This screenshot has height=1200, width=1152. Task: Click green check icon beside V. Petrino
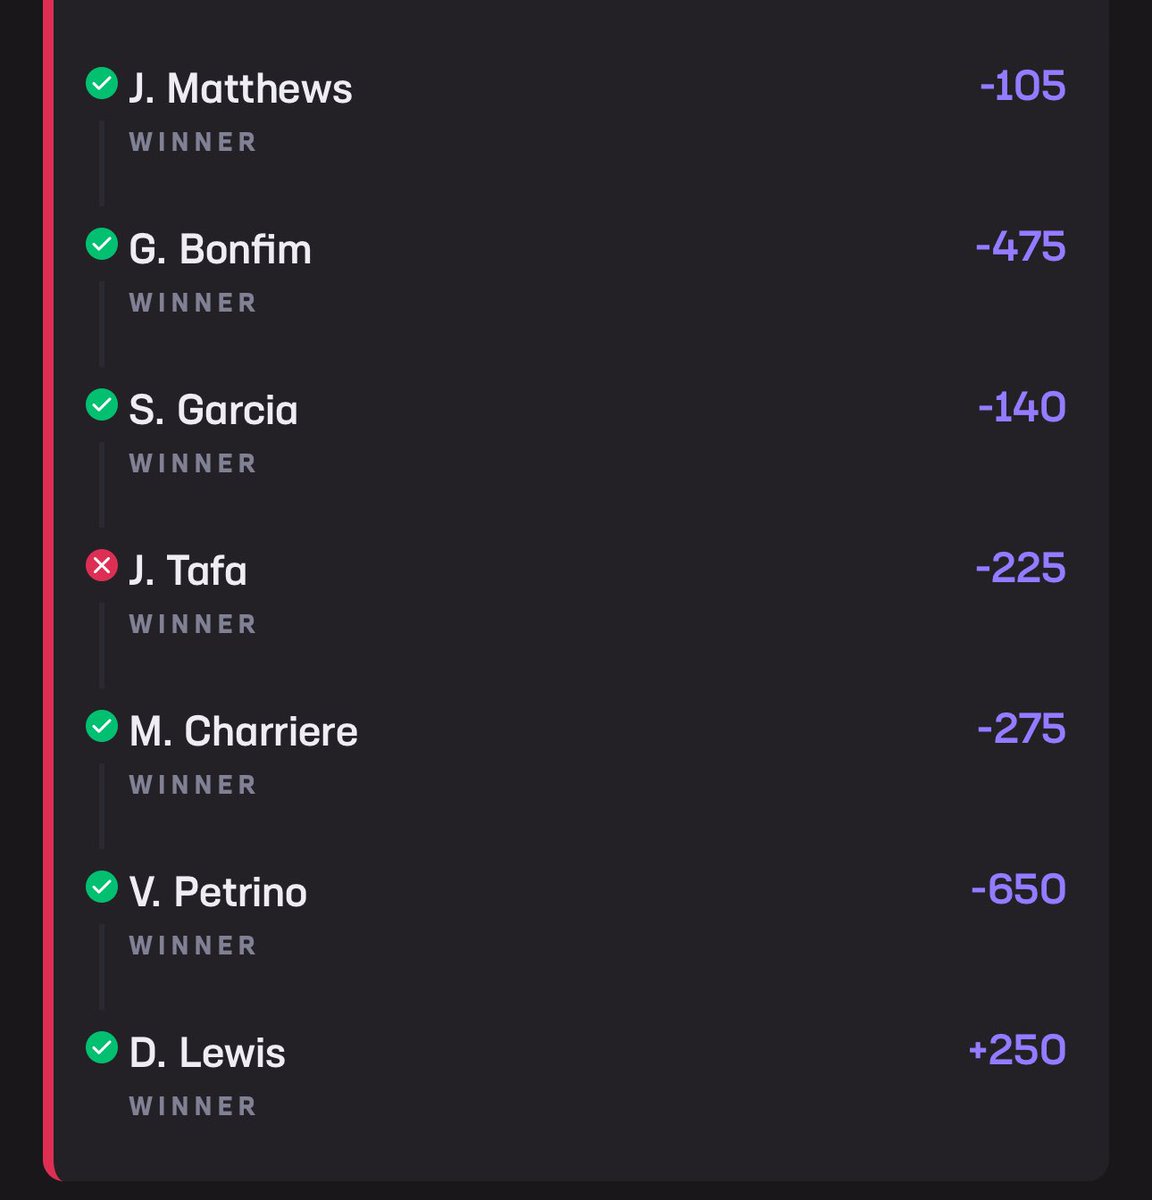101,886
